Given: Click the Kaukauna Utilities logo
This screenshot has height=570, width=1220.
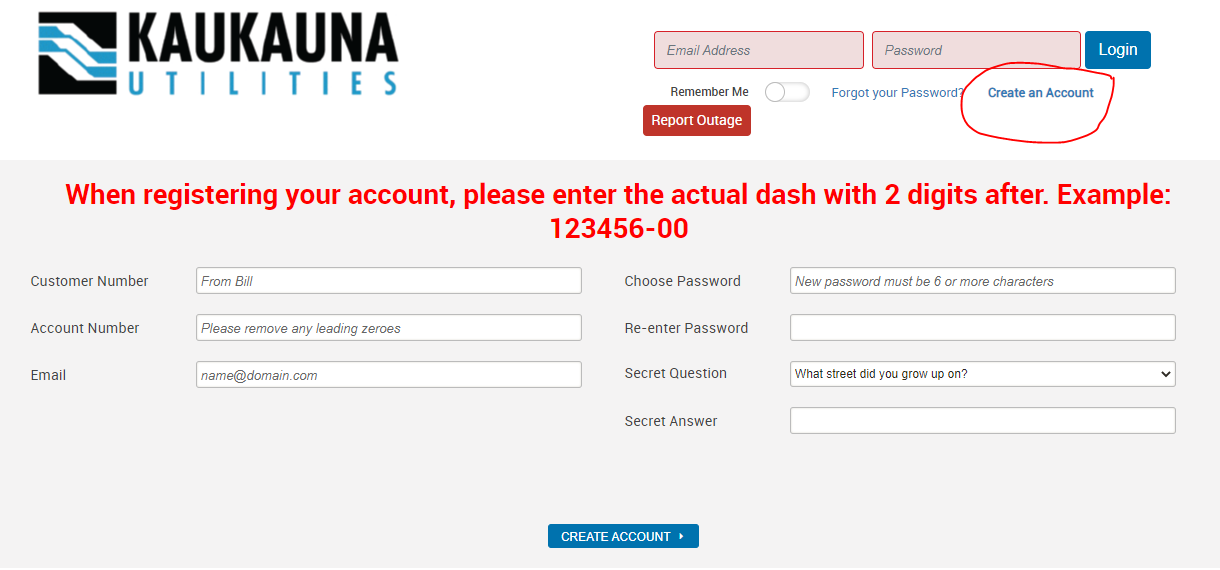Looking at the screenshot, I should pos(218,54).
